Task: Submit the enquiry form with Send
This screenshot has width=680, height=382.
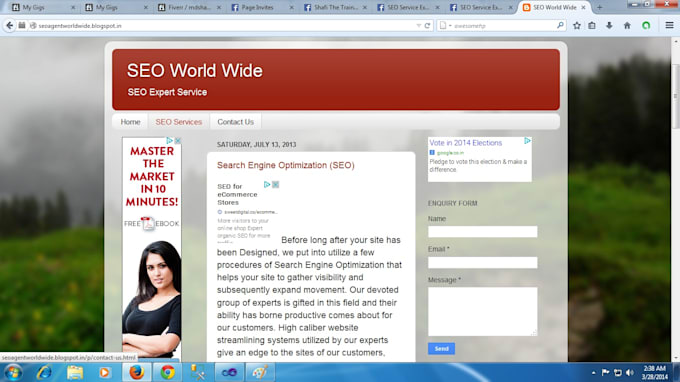Action: coord(441,349)
